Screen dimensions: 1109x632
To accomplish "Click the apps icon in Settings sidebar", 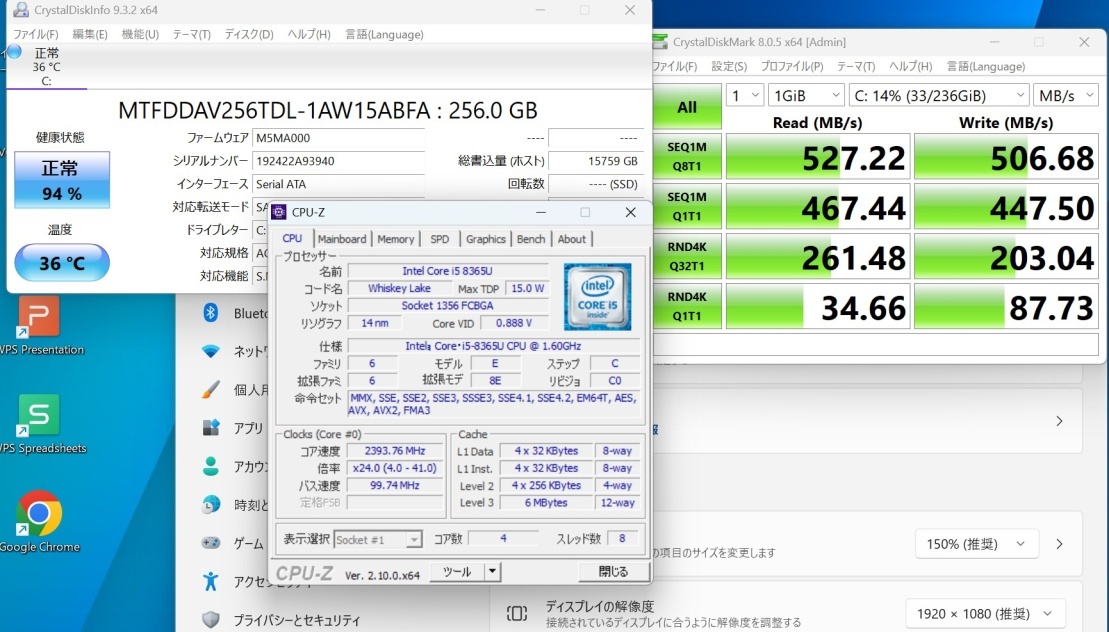I will (x=211, y=428).
